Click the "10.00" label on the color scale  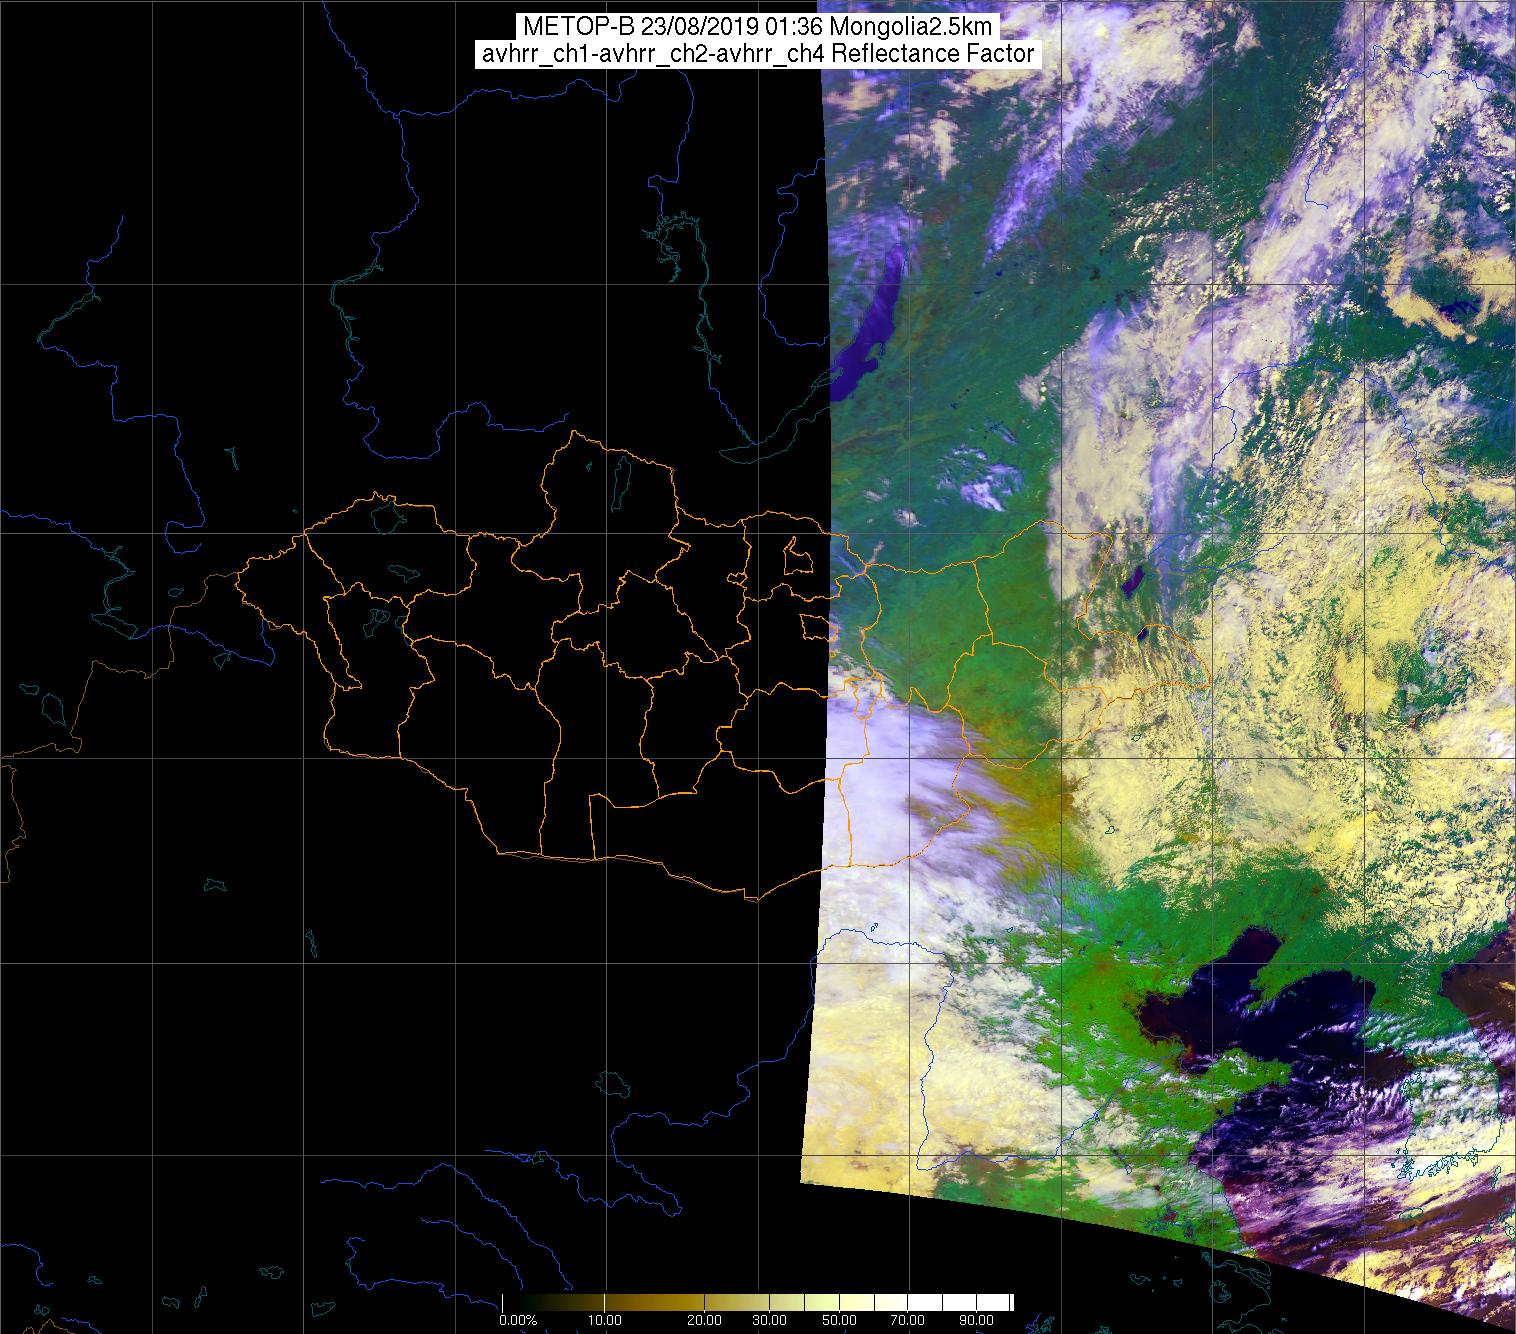pos(607,1321)
